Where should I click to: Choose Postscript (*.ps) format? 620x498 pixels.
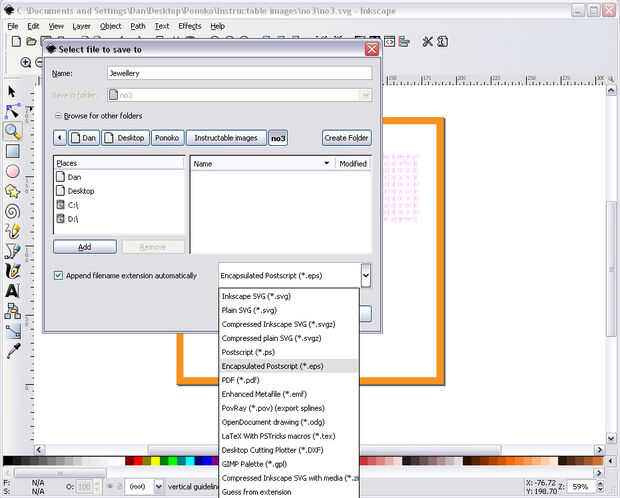[289, 352]
